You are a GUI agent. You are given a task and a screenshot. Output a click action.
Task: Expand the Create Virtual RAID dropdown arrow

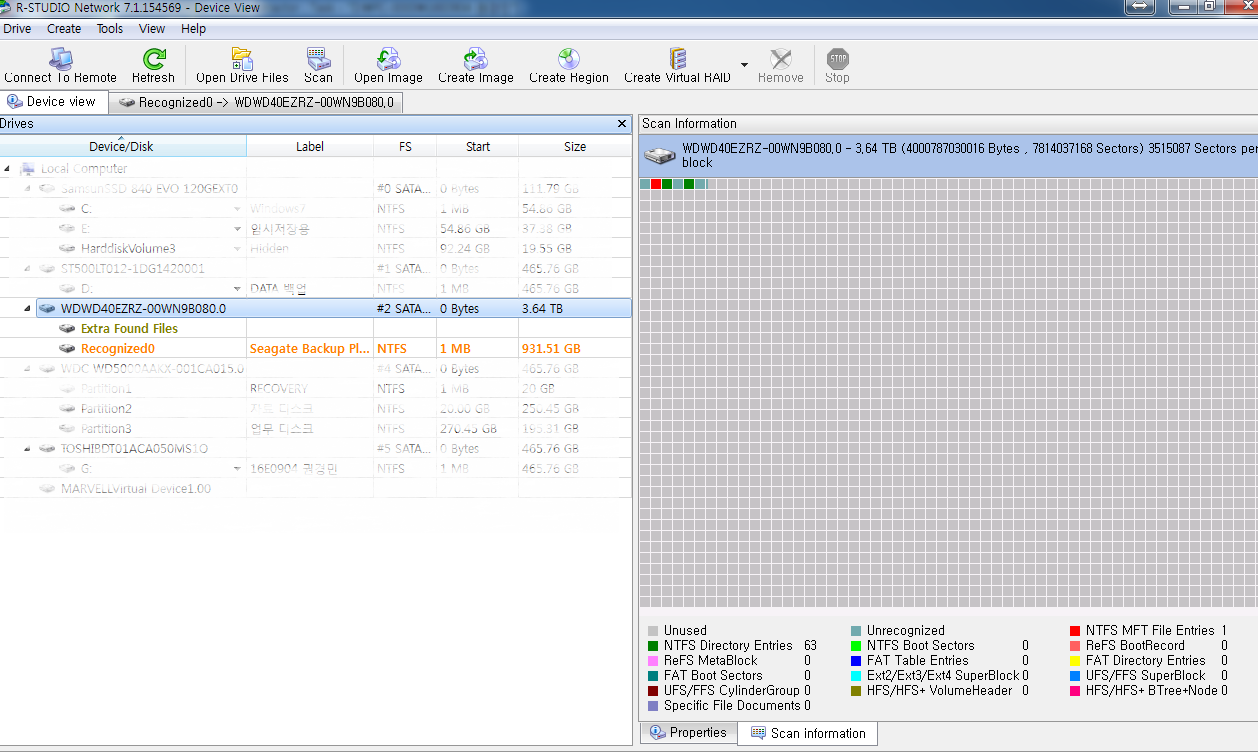tap(744, 65)
